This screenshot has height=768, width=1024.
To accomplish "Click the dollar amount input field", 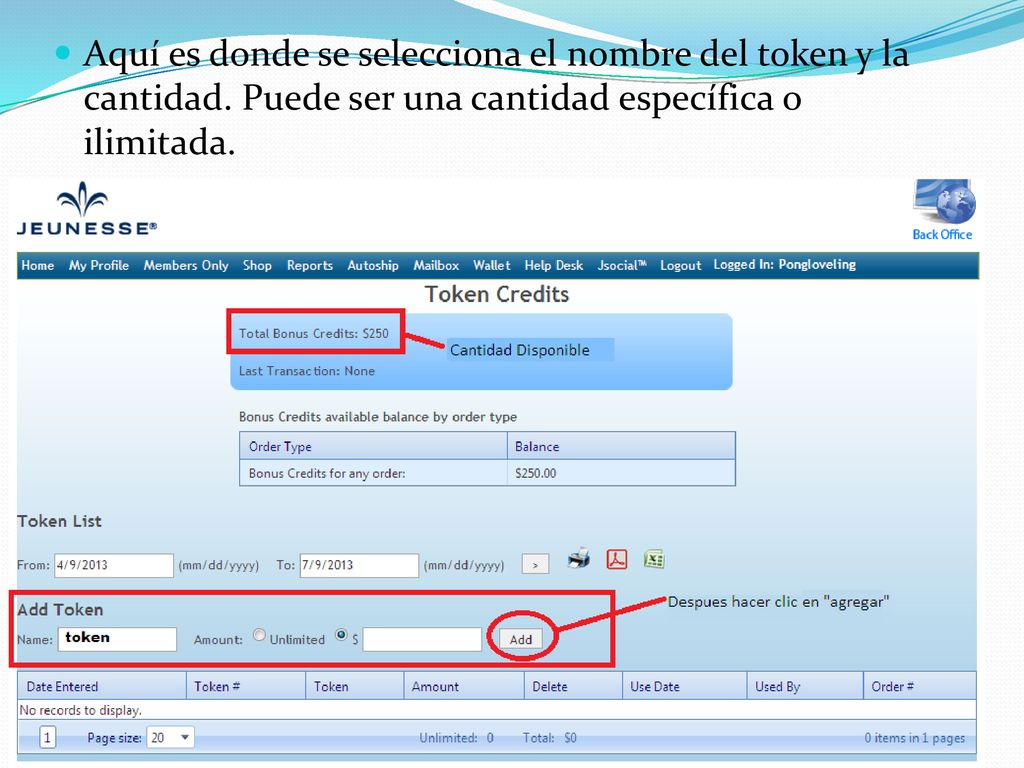I will pyautogui.click(x=422, y=639).
